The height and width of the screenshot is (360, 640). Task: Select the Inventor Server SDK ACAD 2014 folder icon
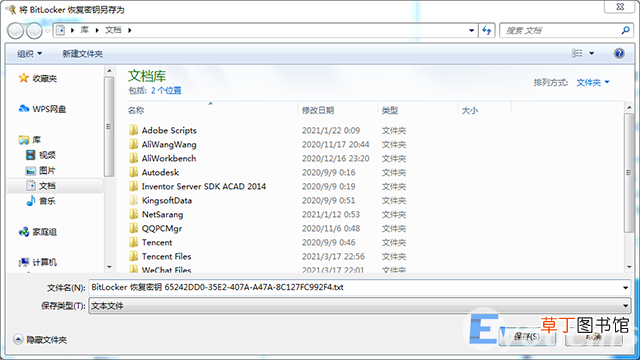click(133, 186)
